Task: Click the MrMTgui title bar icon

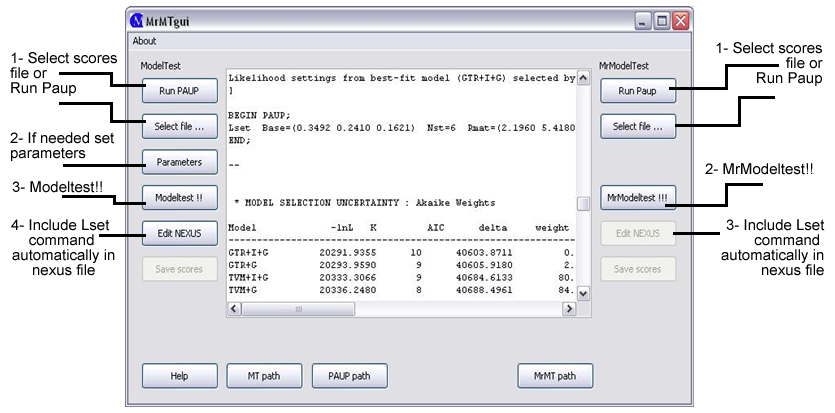Action: [137, 21]
